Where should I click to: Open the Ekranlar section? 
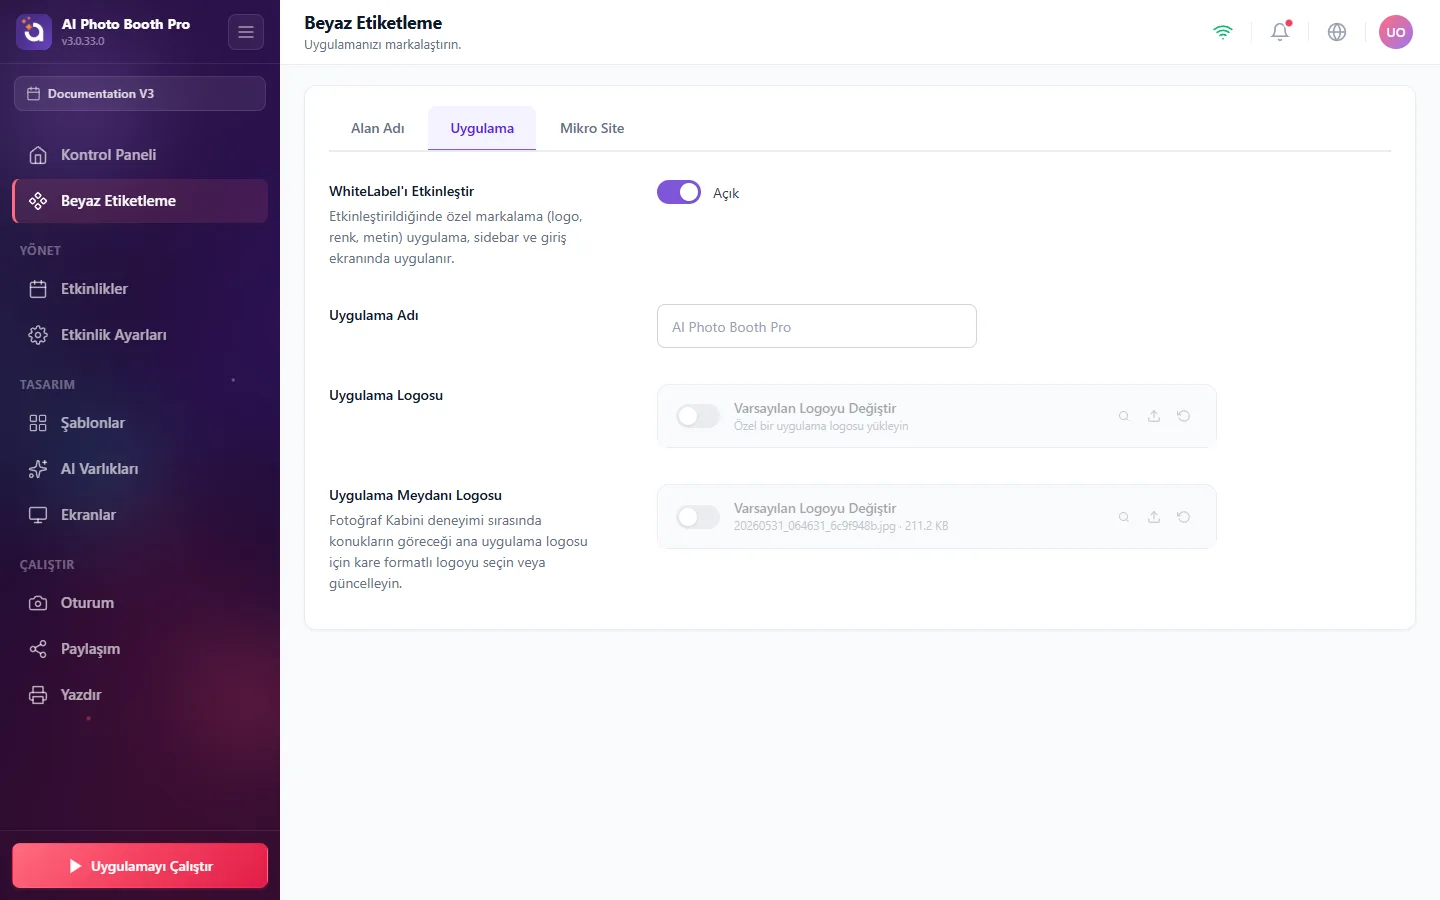tap(140, 515)
